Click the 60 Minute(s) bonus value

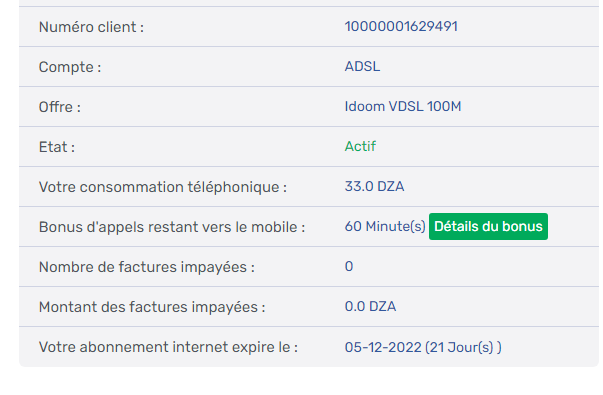click(385, 227)
